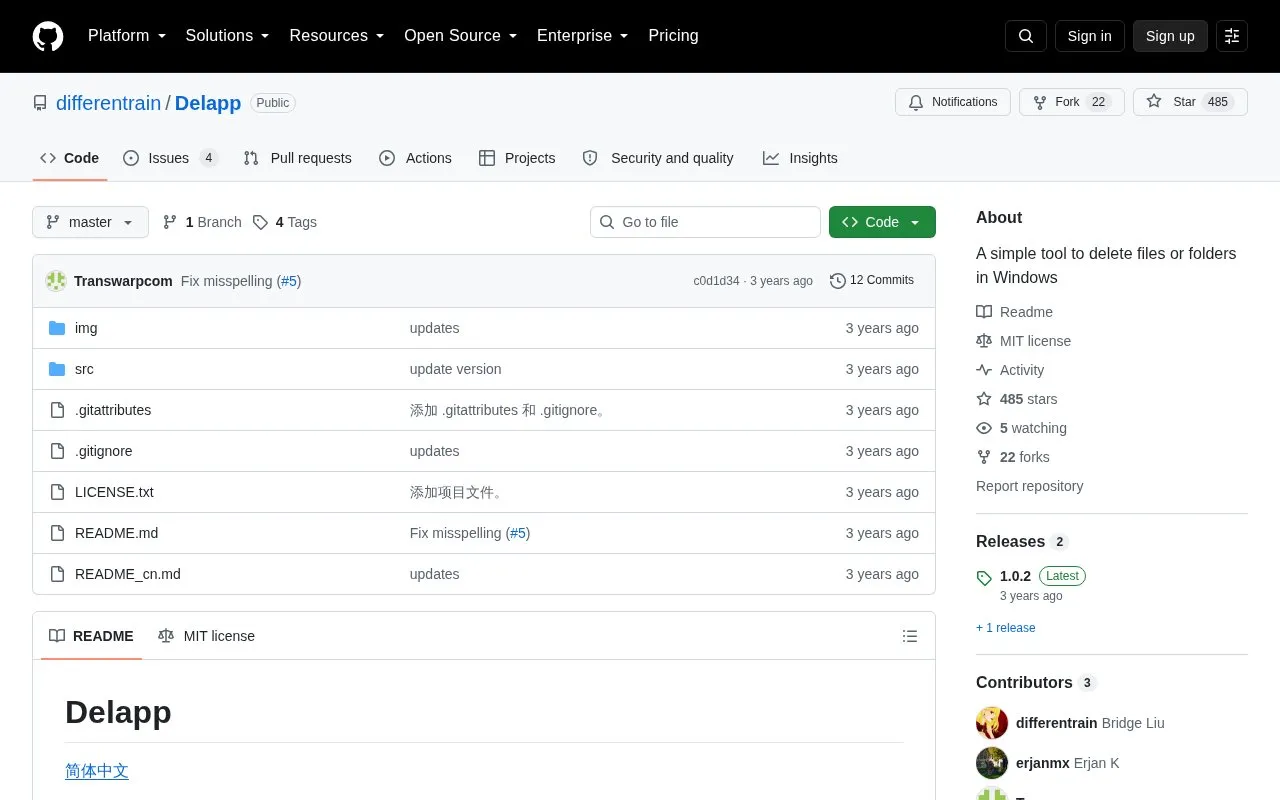Click the Transwarpcom avatar in commit bar
The image size is (1280, 800).
pyautogui.click(x=56, y=281)
